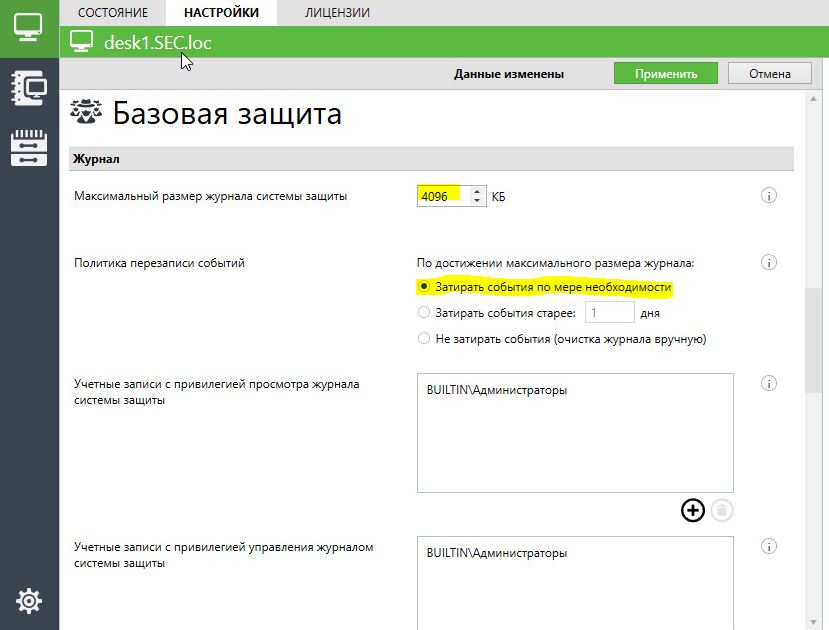Click the monitor icon beside desk1.SEC.loc
The height and width of the screenshot is (630, 829).
[x=81, y=42]
